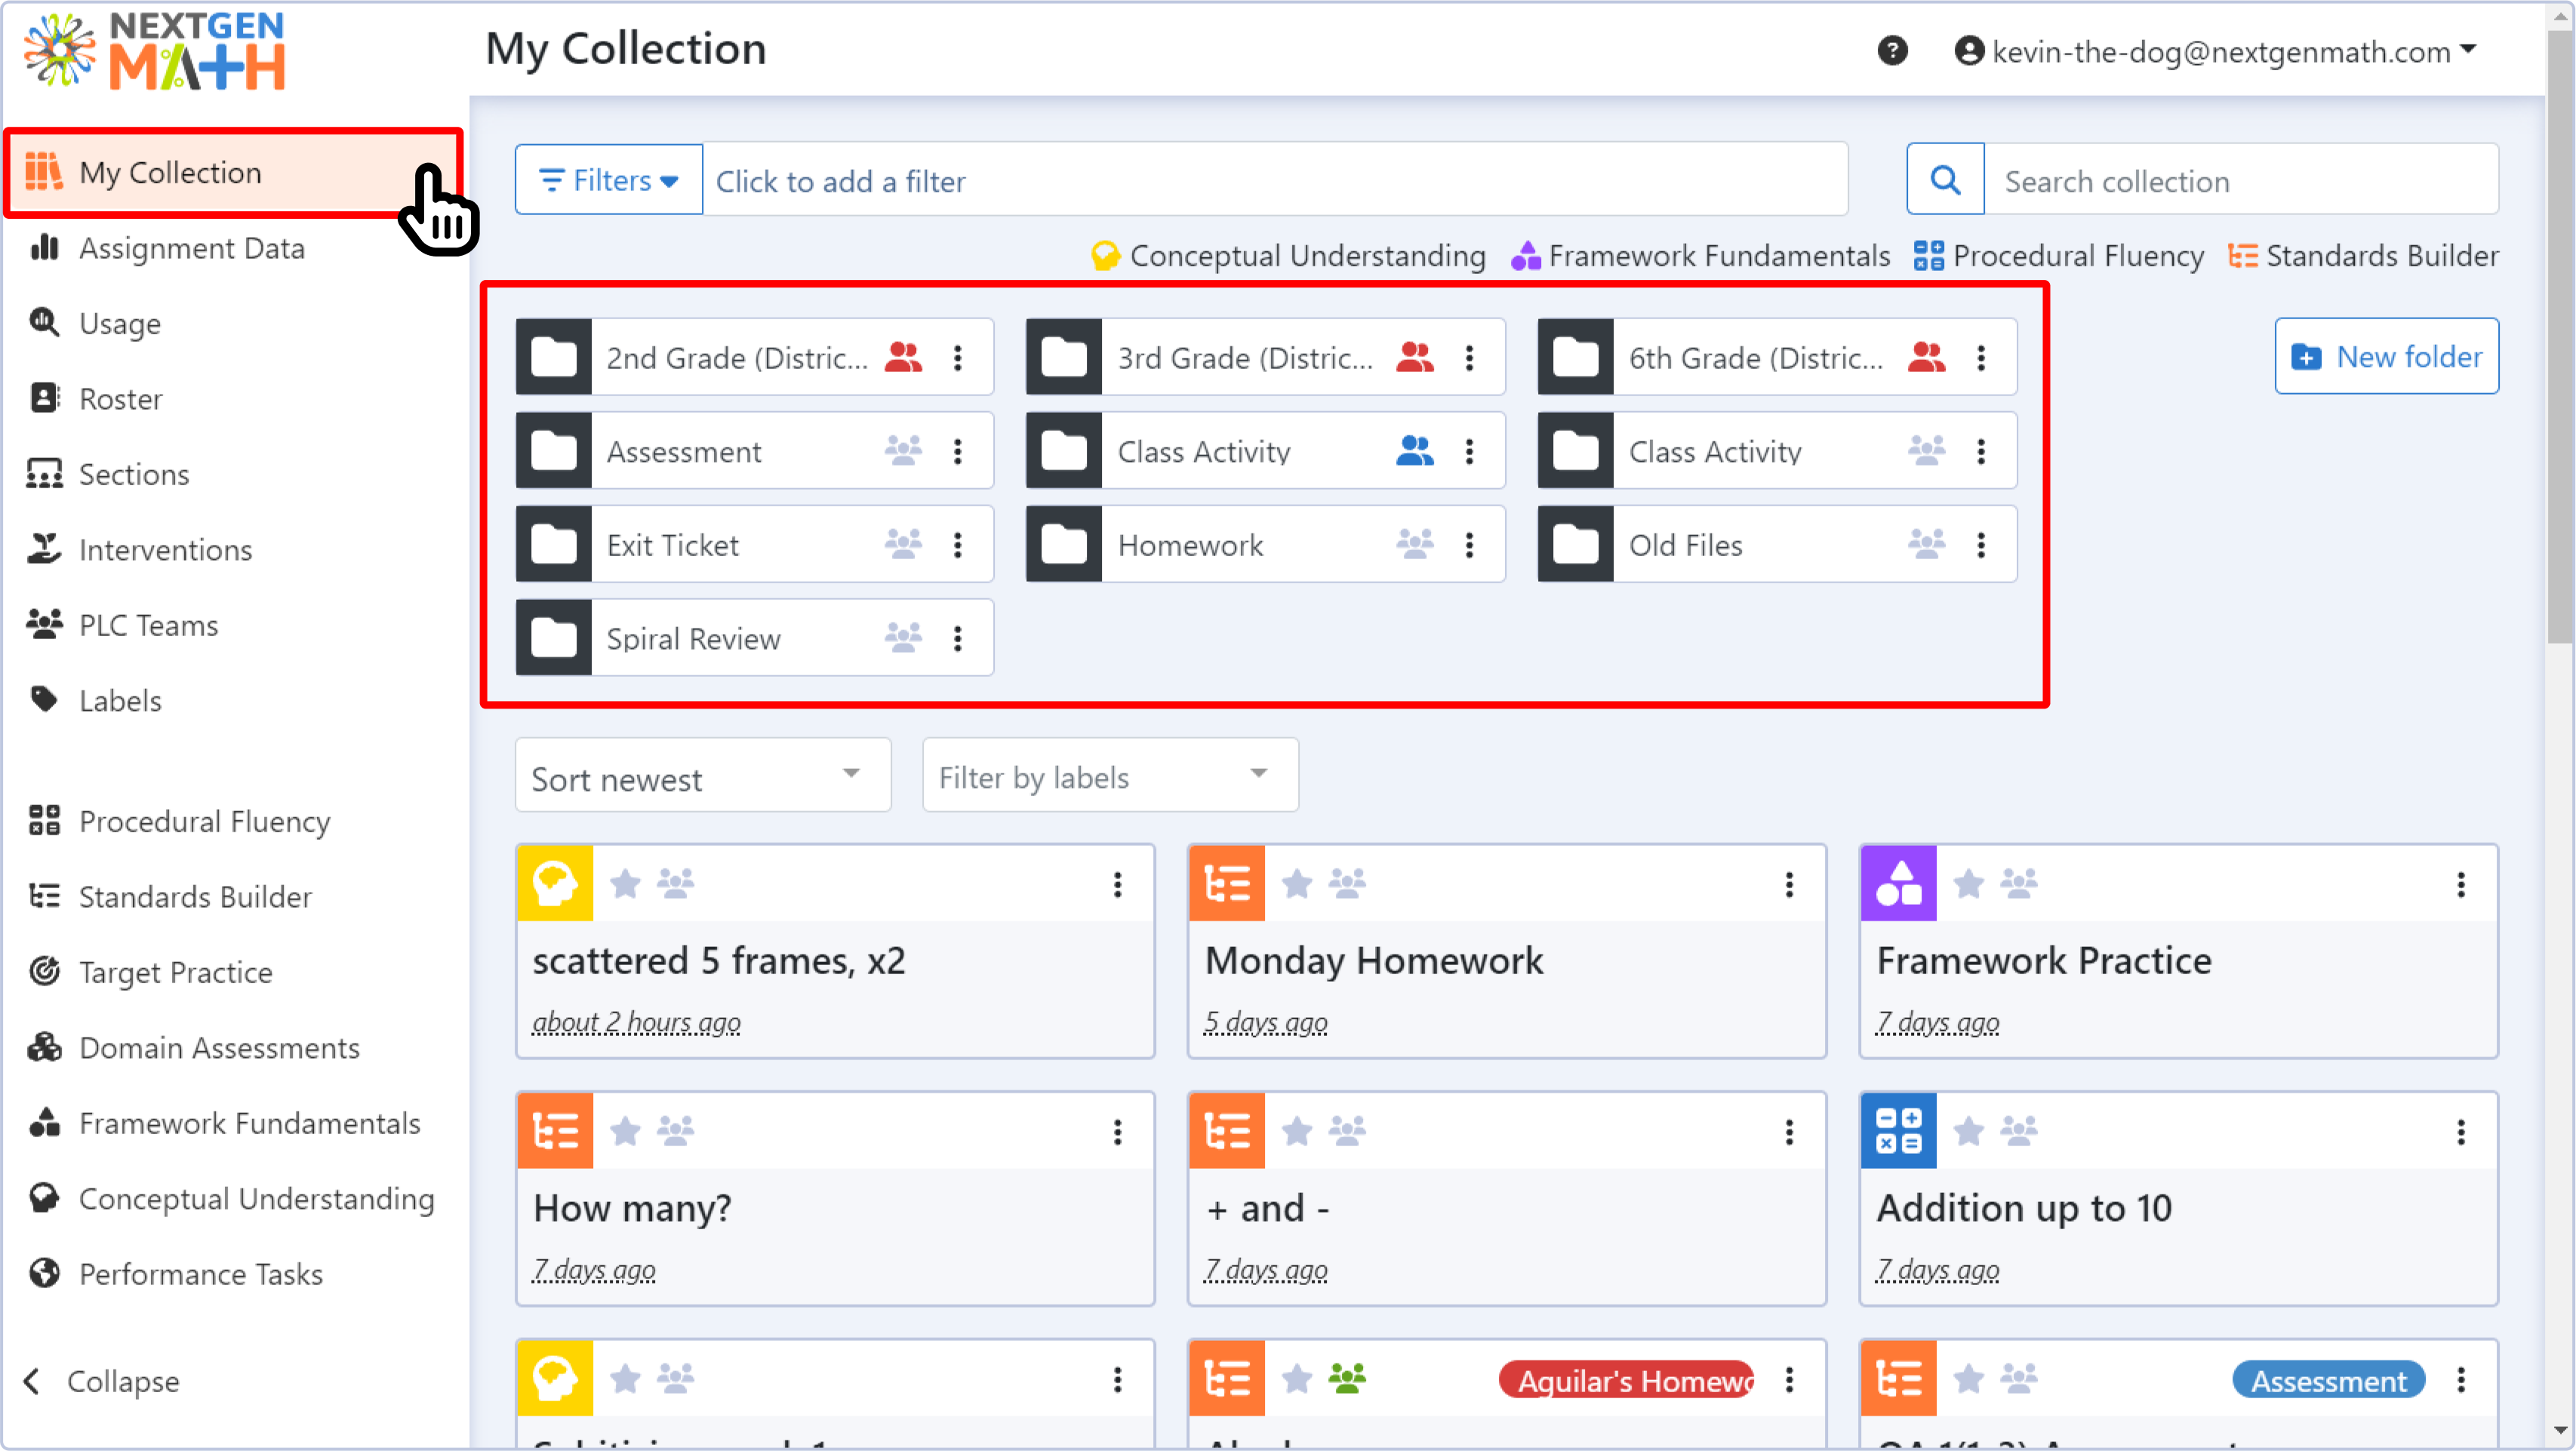Open Homework folder kebab menu
The height and width of the screenshot is (1451, 2576).
click(x=1469, y=545)
